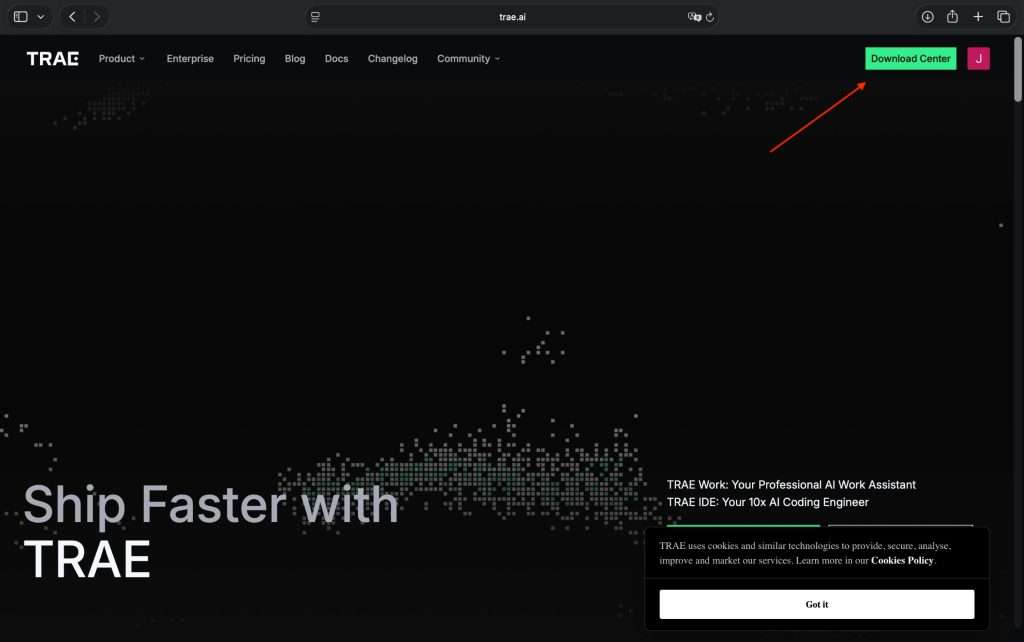Click the page's vertical scrollbar thumb

click(x=1017, y=69)
